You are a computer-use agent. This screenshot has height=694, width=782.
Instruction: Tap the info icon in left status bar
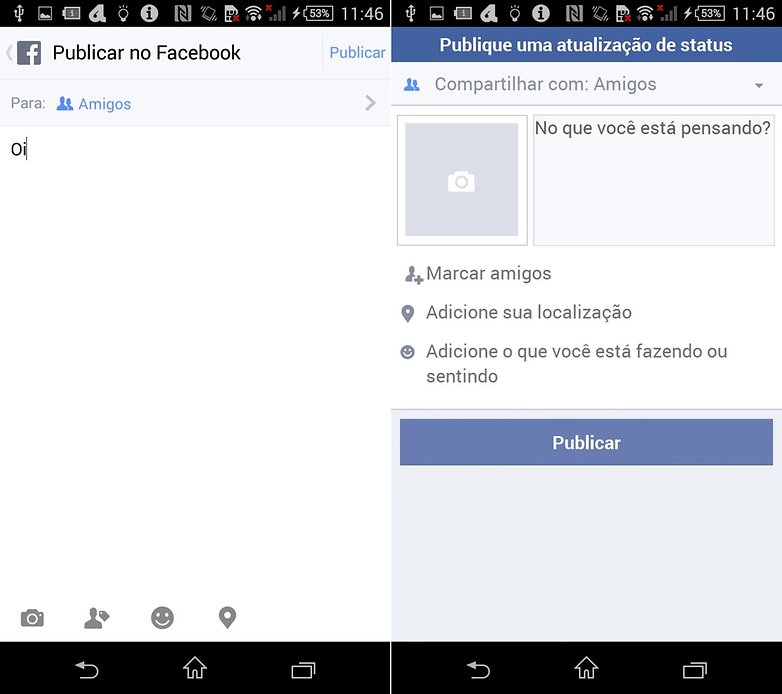[x=149, y=13]
